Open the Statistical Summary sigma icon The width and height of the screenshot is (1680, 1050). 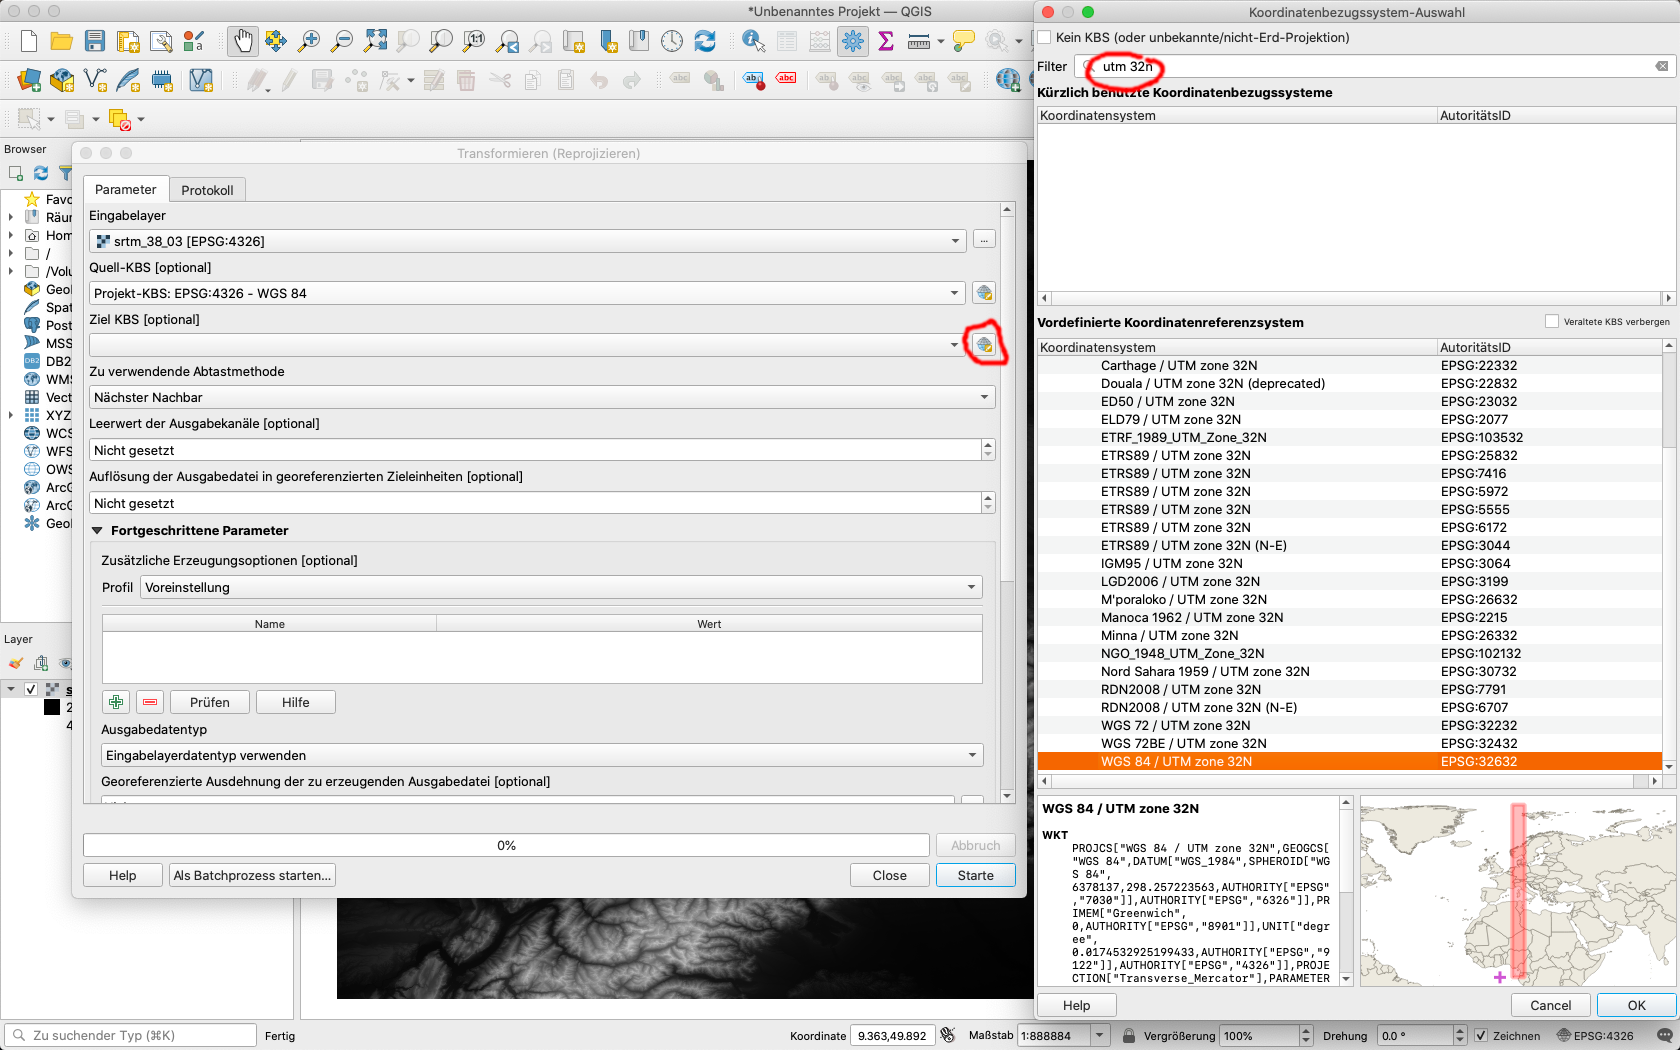click(886, 41)
